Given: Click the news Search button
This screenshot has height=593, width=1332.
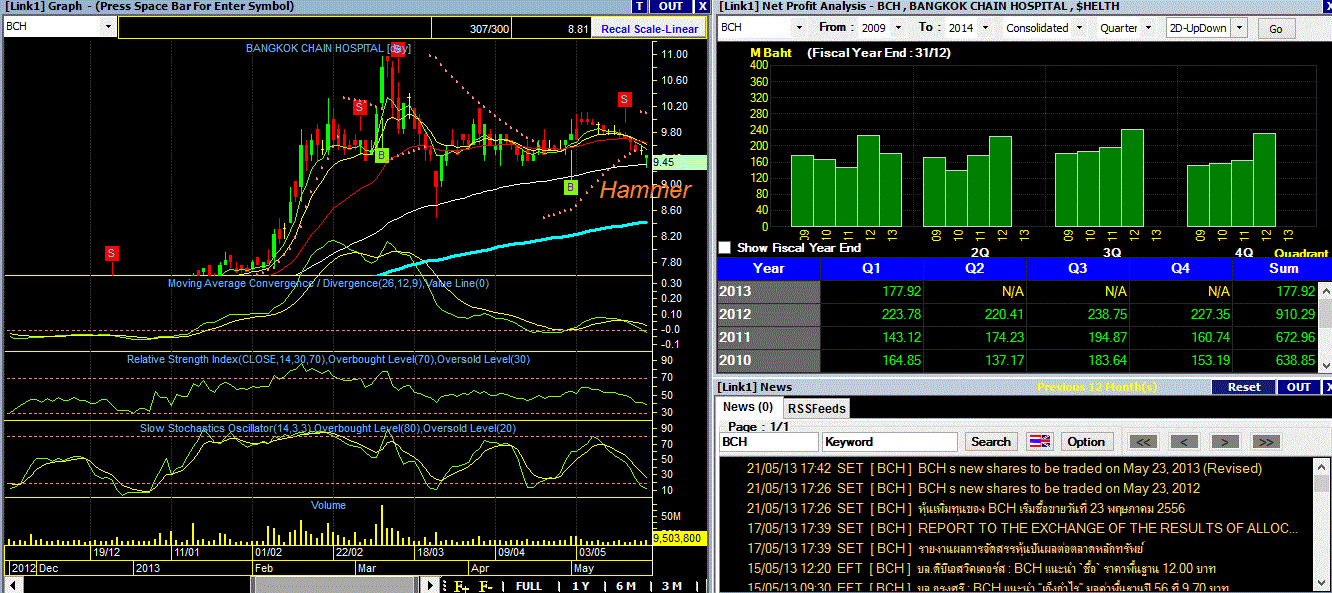Looking at the screenshot, I should coord(991,441).
